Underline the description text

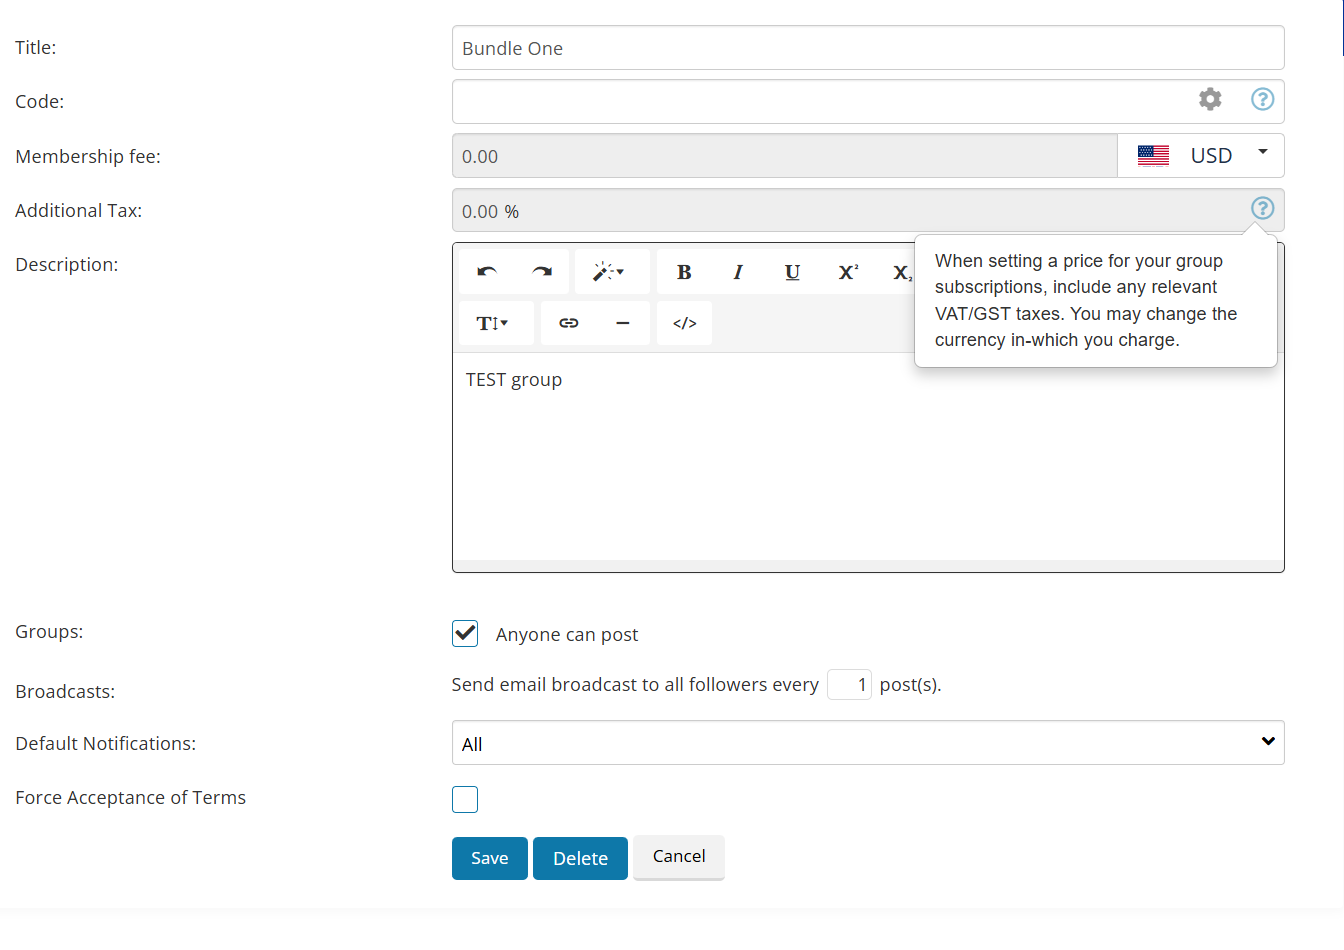pos(792,272)
